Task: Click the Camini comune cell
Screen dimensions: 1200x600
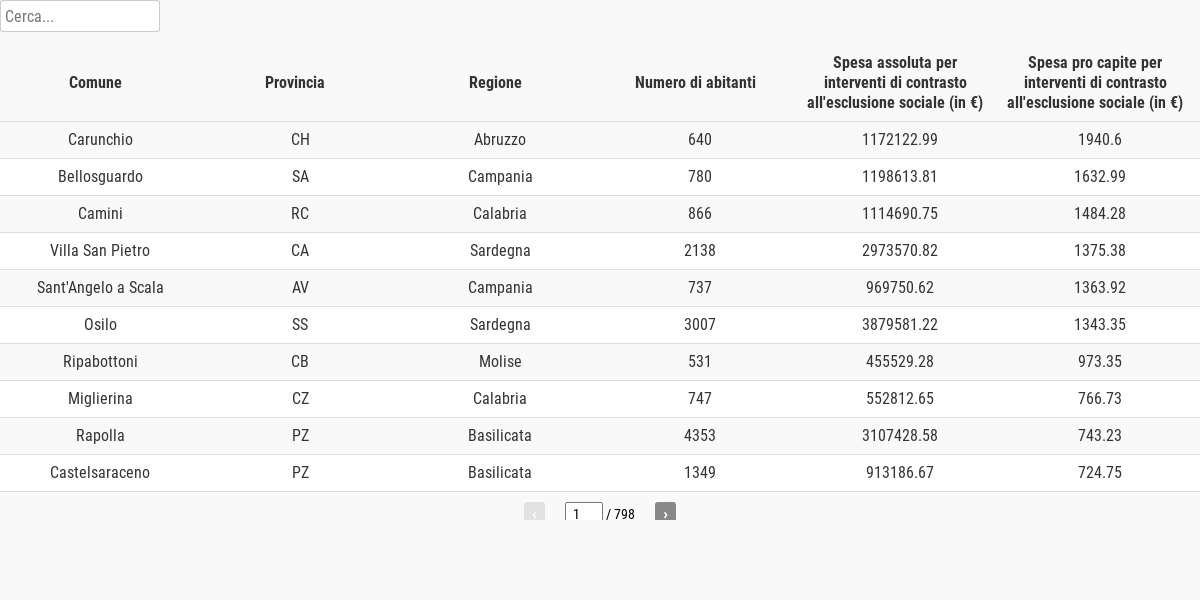Action: click(x=100, y=214)
